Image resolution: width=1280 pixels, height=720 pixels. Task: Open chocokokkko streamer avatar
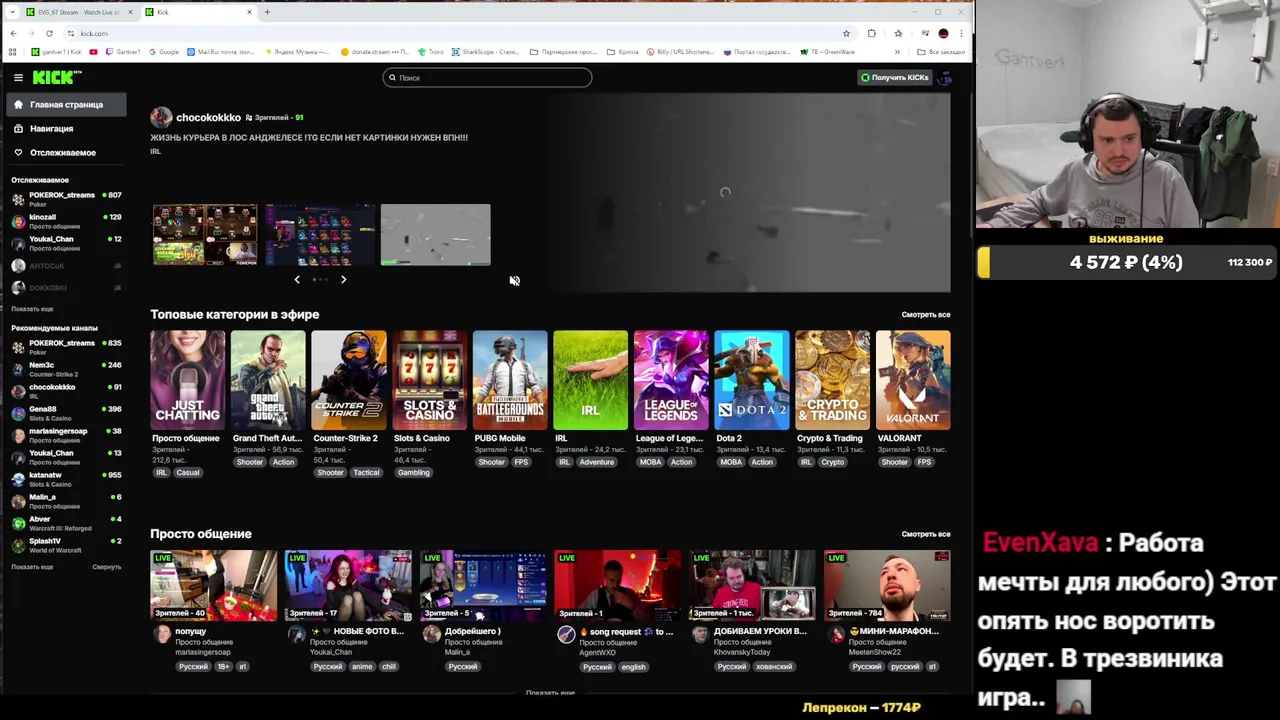coord(161,117)
